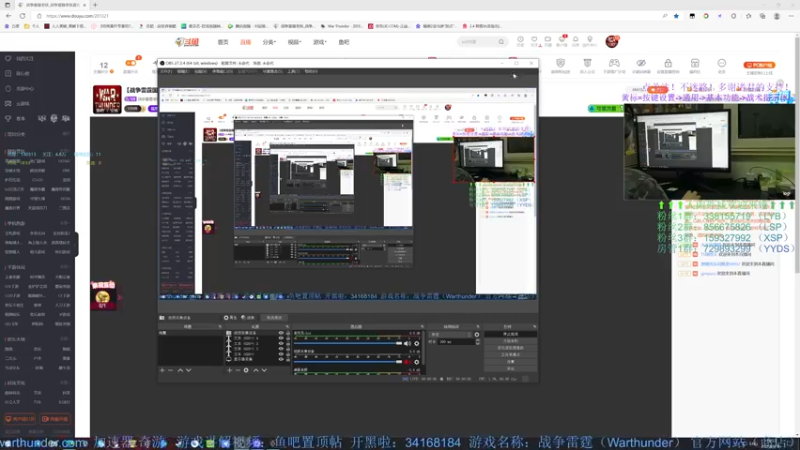The width and height of the screenshot is (800, 450).
Task: Click the Douyu user avatar
Action: click(612, 41)
